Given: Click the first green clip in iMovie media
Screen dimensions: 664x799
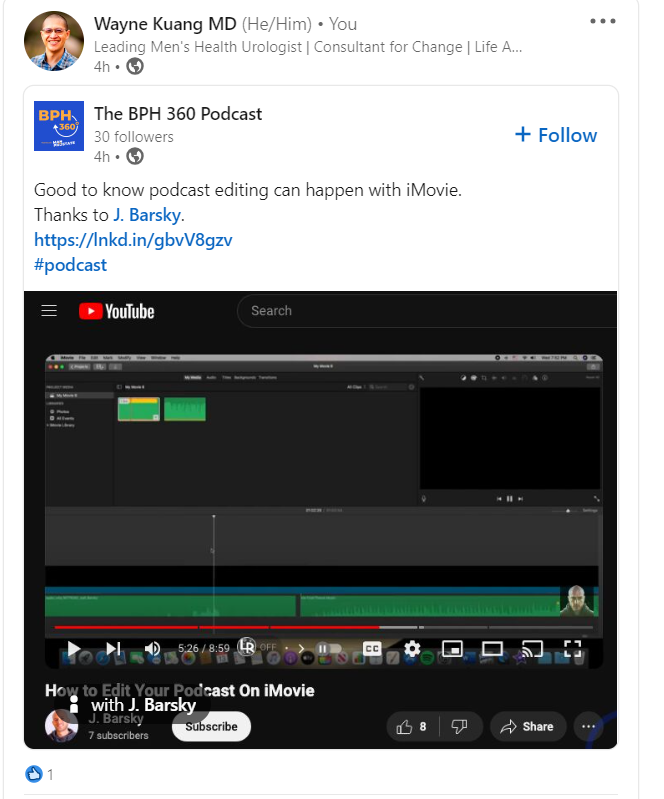Looking at the screenshot, I should point(139,409).
